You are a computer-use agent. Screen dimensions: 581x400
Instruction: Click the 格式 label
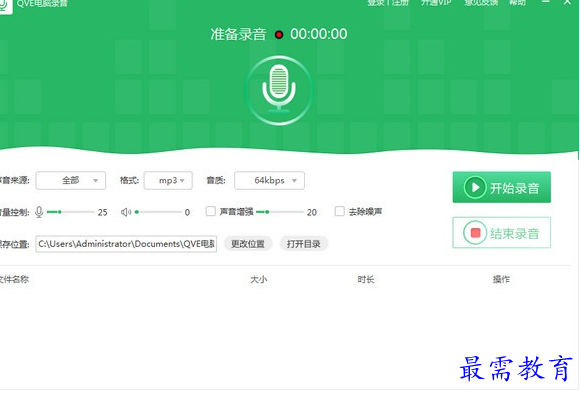point(129,180)
